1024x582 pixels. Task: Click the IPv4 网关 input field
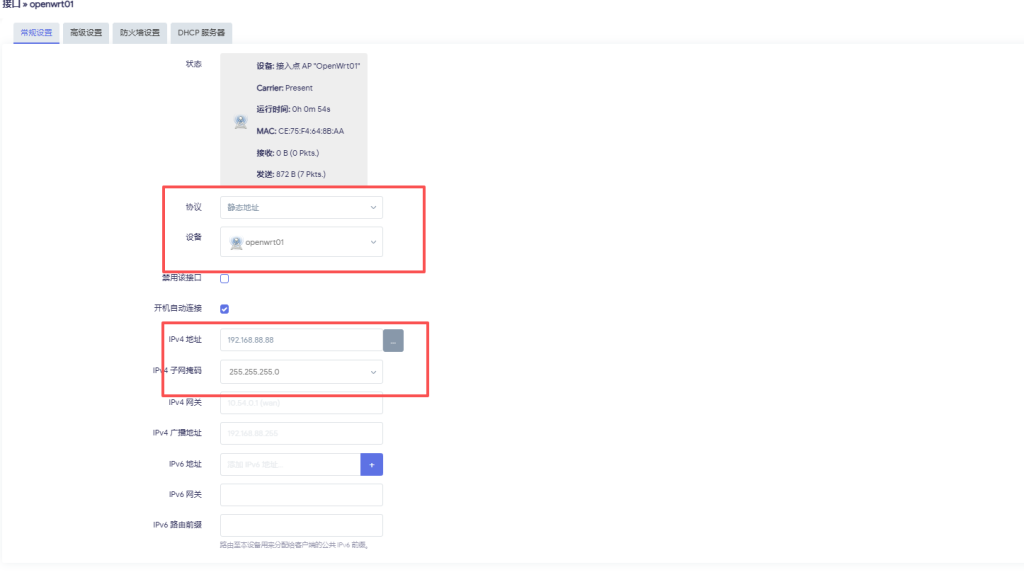(x=300, y=402)
